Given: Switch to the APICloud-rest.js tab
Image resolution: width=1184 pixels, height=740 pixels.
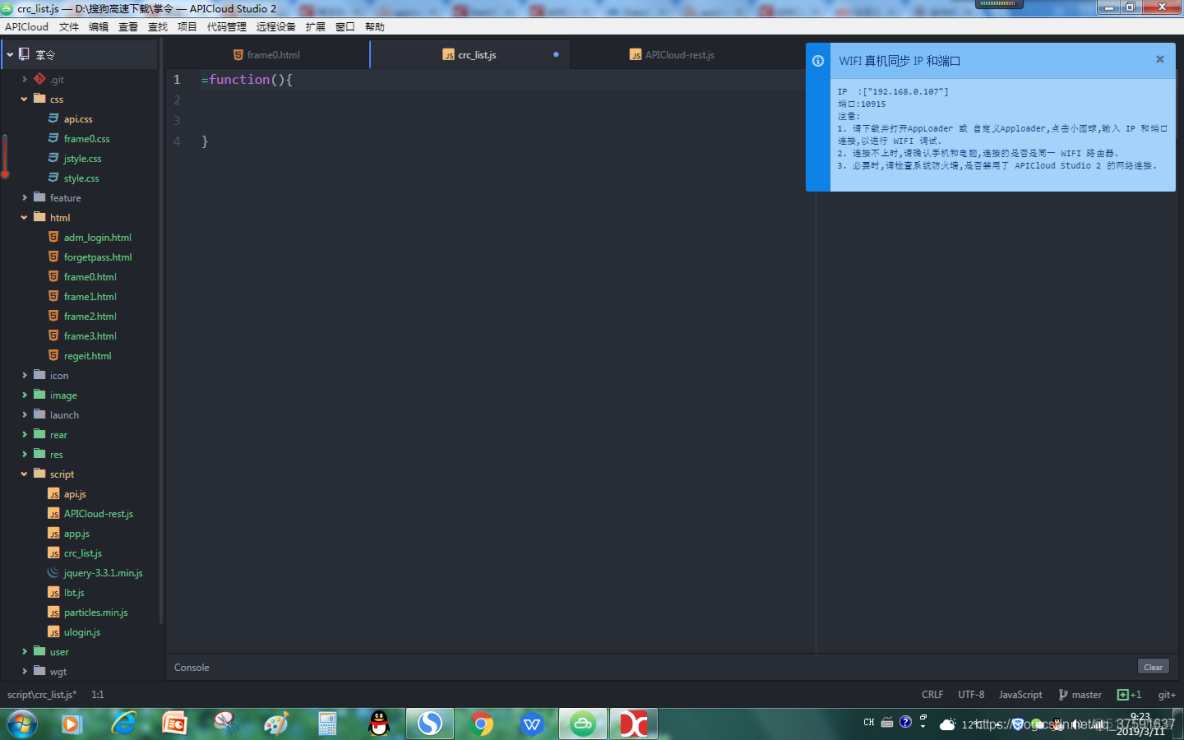Looking at the screenshot, I should 672,54.
